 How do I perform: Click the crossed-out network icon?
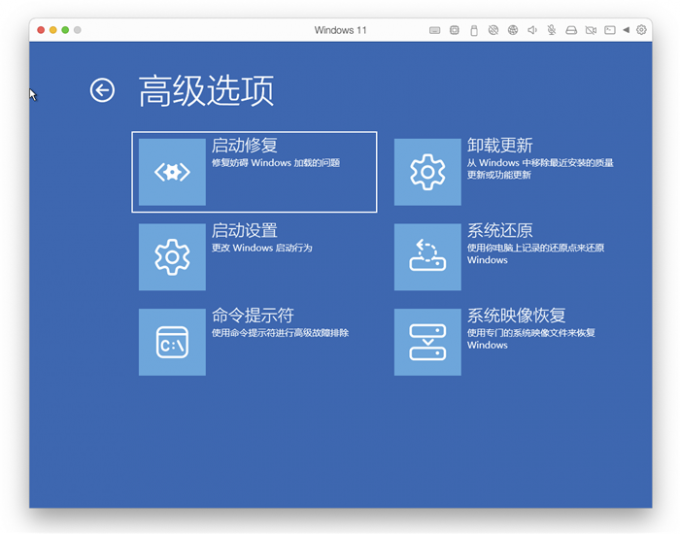[x=493, y=30]
